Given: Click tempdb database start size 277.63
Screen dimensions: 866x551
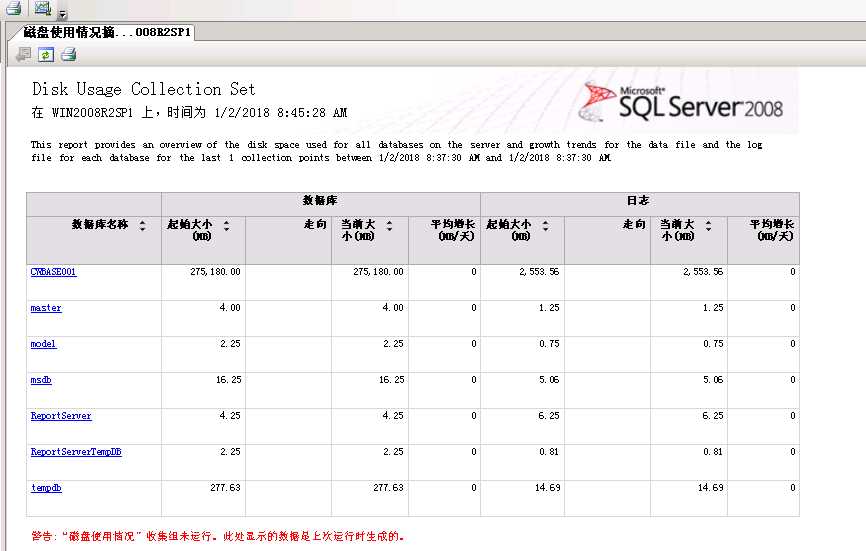Looking at the screenshot, I should pos(225,488).
